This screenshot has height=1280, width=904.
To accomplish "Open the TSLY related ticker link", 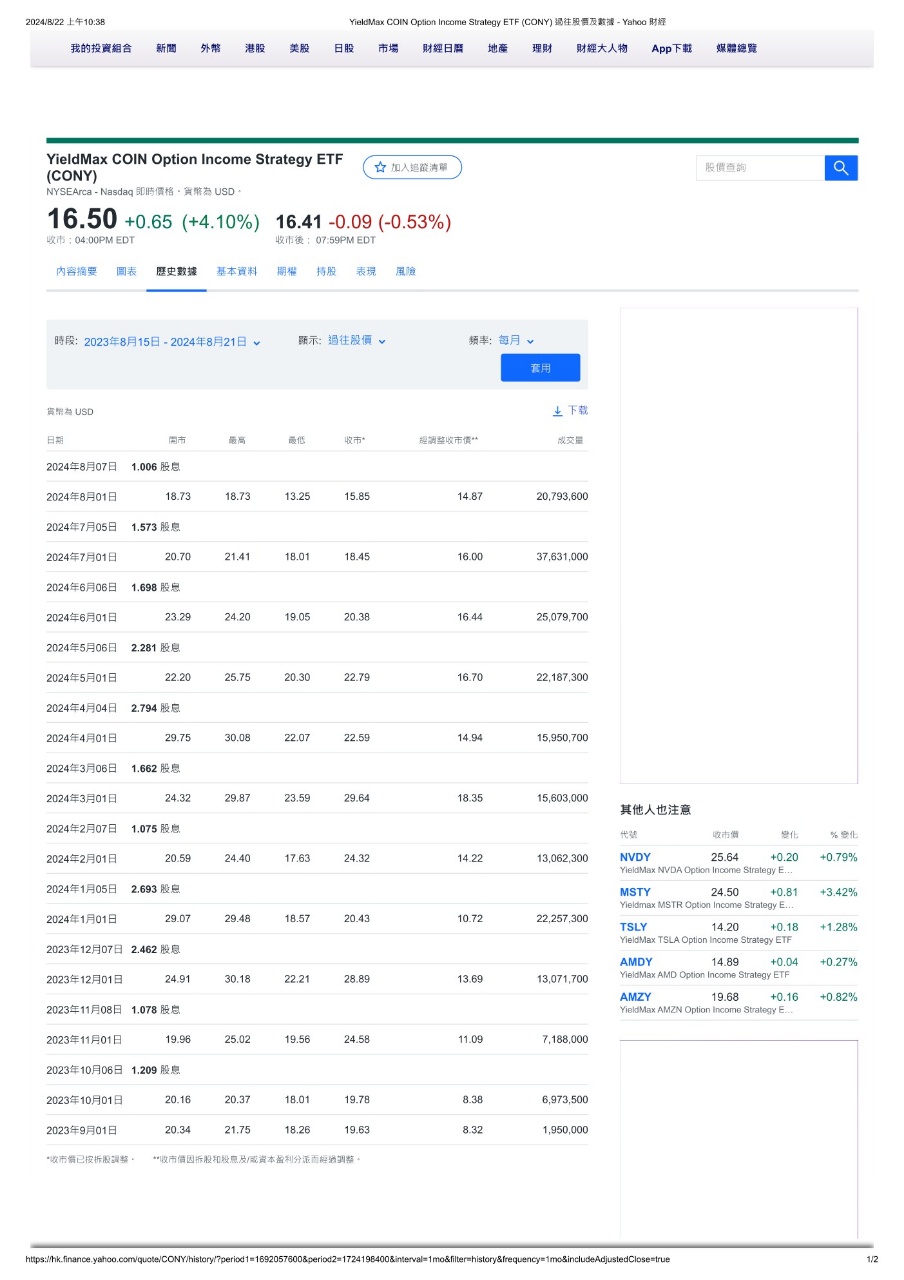I will point(635,927).
